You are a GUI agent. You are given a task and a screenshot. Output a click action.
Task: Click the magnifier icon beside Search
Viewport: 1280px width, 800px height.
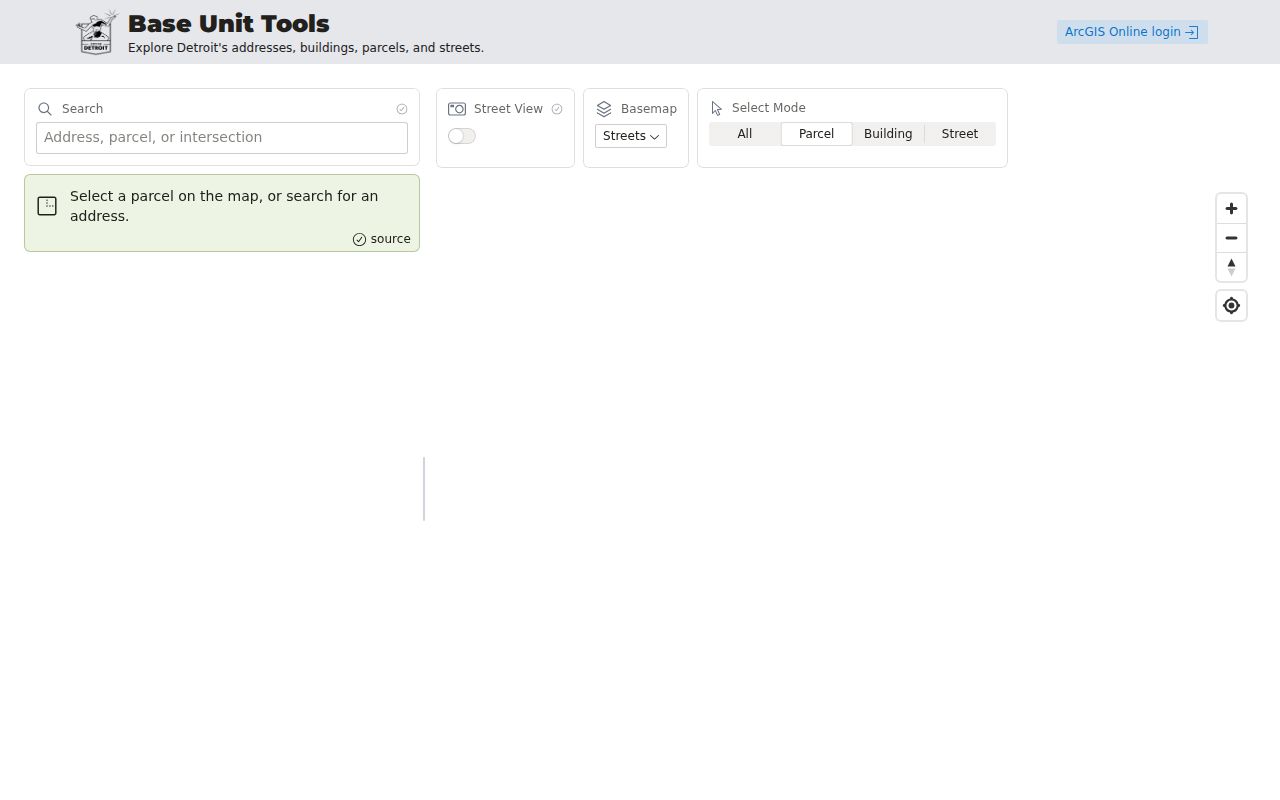point(45,109)
